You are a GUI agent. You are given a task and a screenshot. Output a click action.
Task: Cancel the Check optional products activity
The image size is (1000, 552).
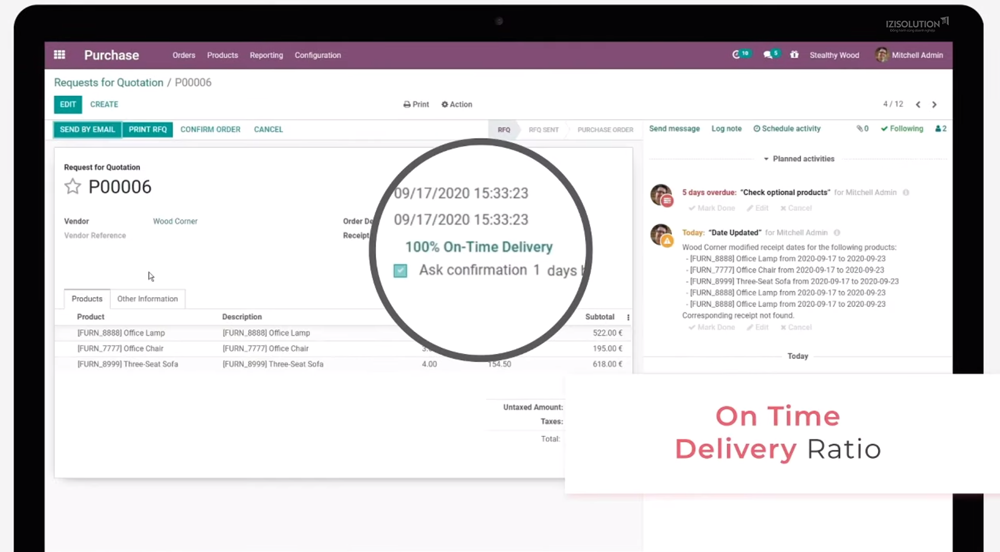click(796, 208)
